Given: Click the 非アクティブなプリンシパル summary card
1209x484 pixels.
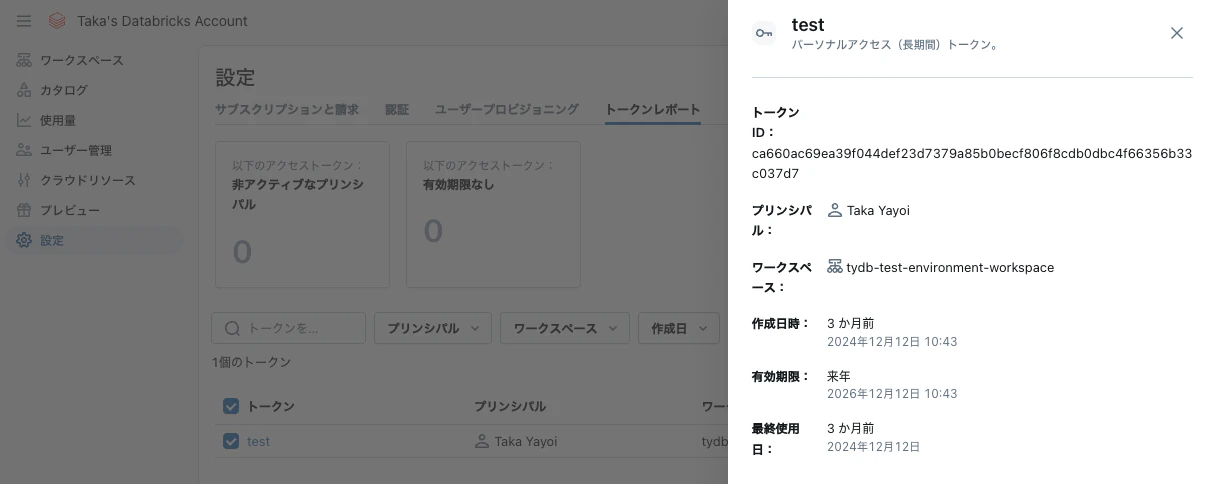Looking at the screenshot, I should point(302,214).
